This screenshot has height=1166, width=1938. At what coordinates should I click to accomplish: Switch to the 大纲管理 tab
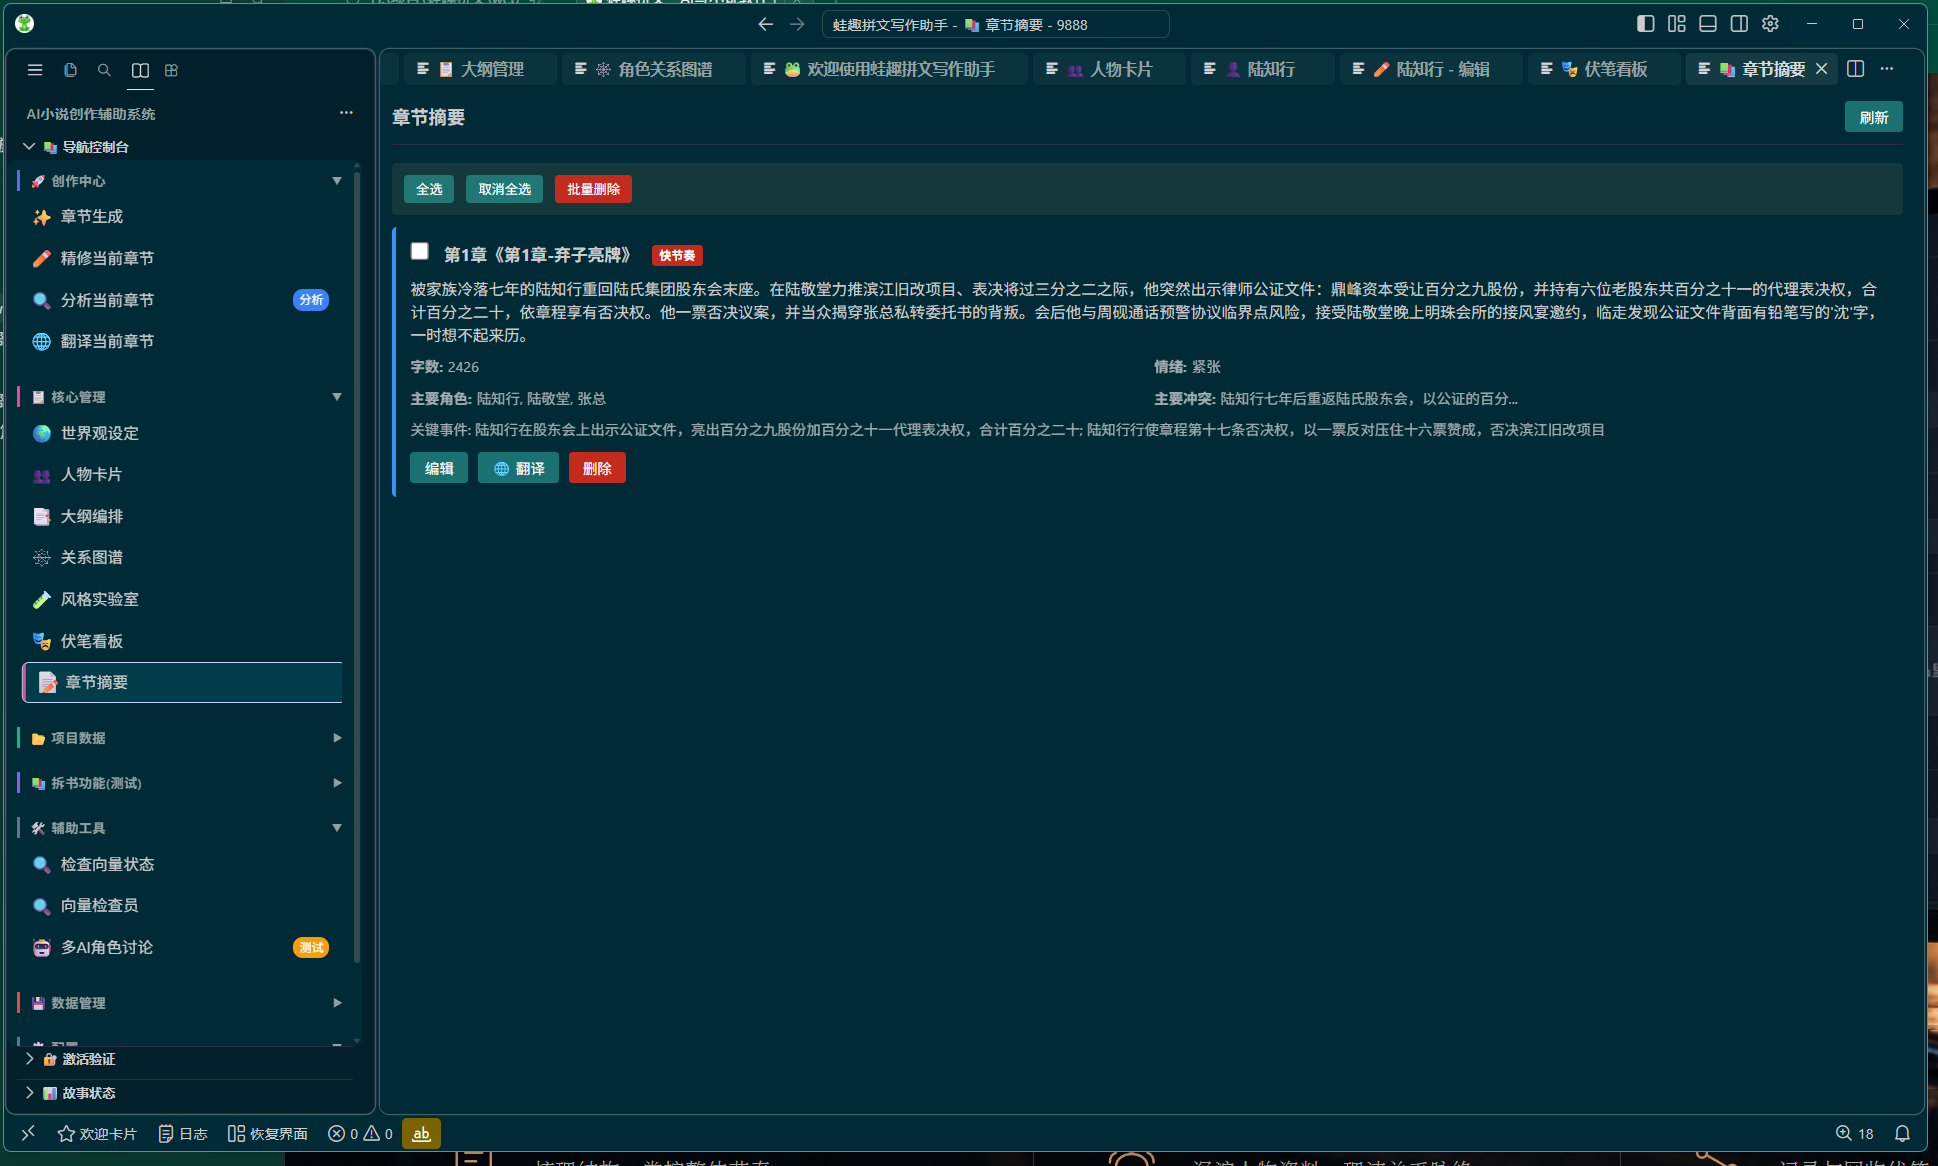(x=481, y=69)
